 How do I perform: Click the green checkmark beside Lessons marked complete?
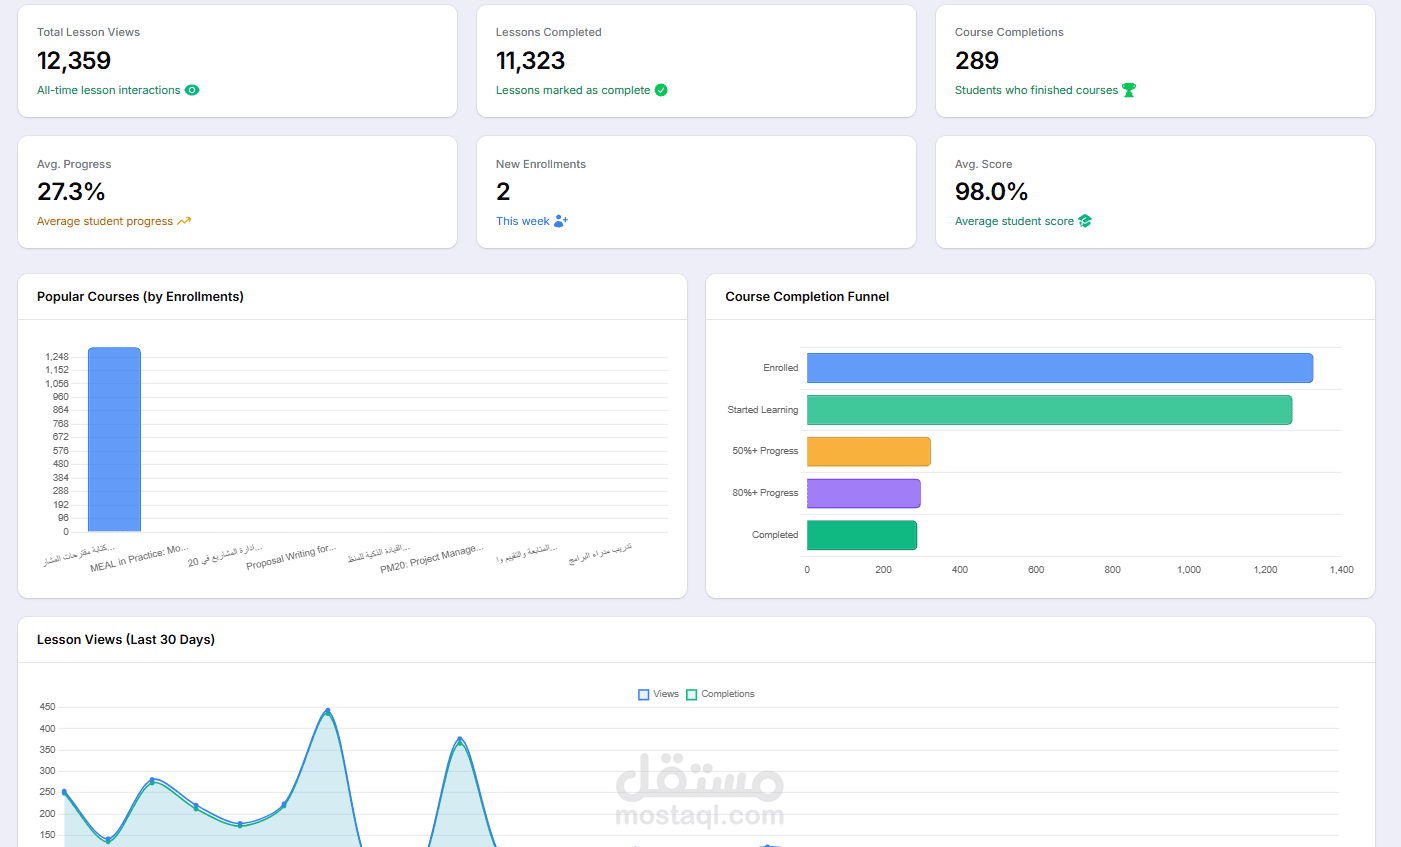pos(661,90)
